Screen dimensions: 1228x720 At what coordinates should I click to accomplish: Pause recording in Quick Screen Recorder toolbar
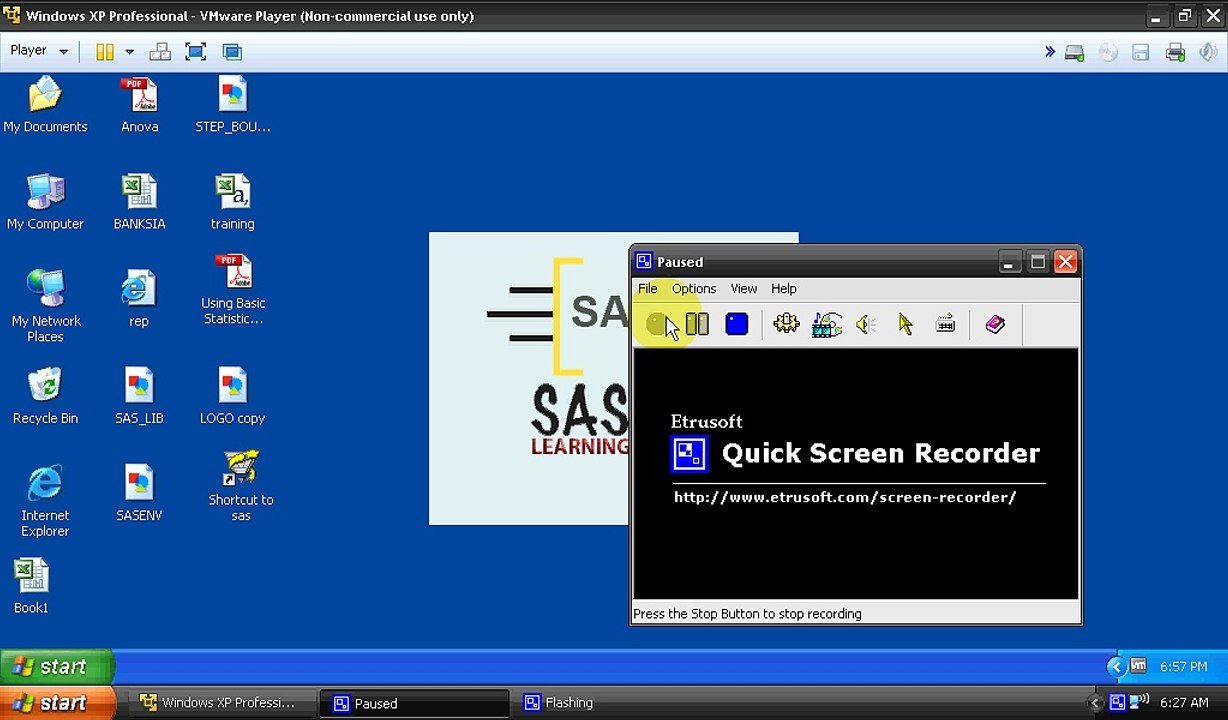pyautogui.click(x=697, y=324)
